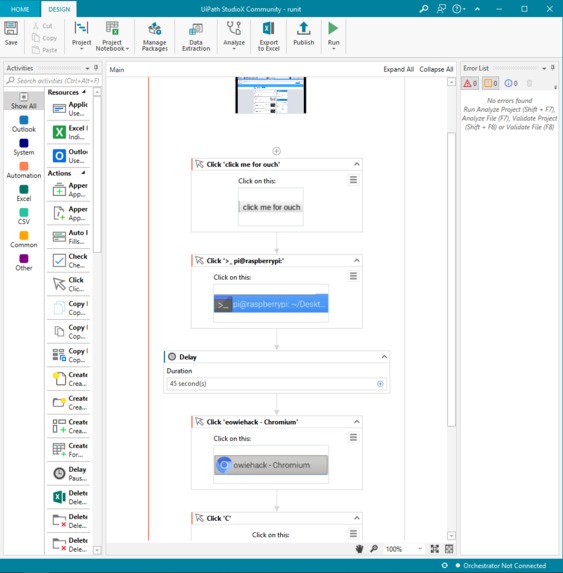This screenshot has height=573, width=563.
Task: Toggle warning filter in Error List
Action: click(x=490, y=83)
